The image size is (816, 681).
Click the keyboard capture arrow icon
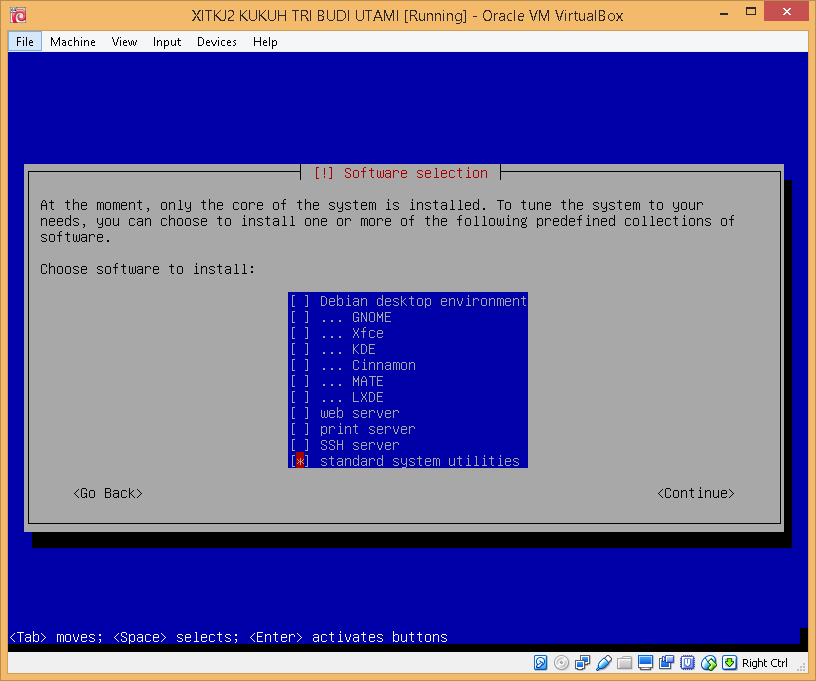[730, 663]
